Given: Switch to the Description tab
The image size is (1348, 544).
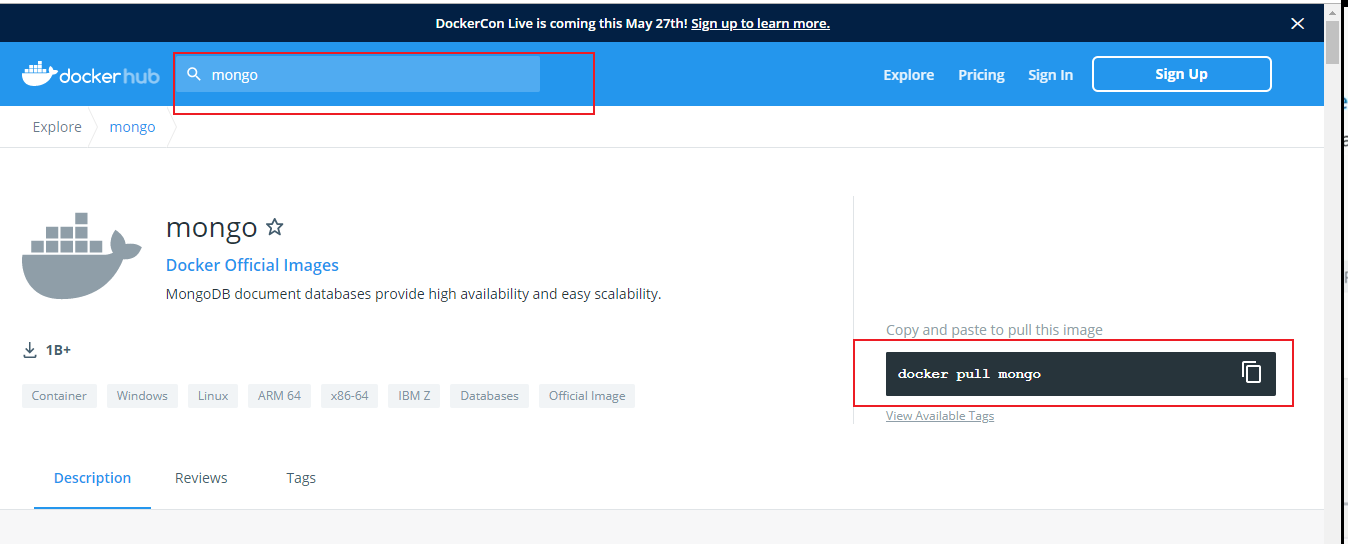Looking at the screenshot, I should click(92, 478).
